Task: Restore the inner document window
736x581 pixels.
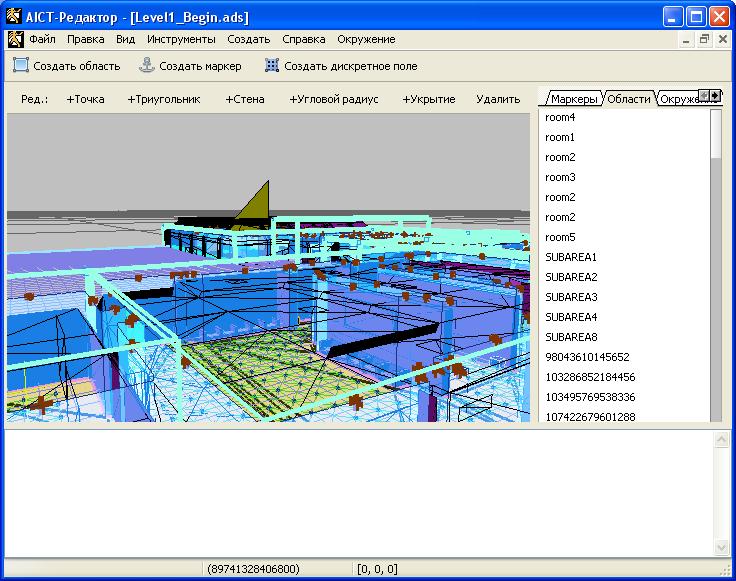Action: coord(704,40)
